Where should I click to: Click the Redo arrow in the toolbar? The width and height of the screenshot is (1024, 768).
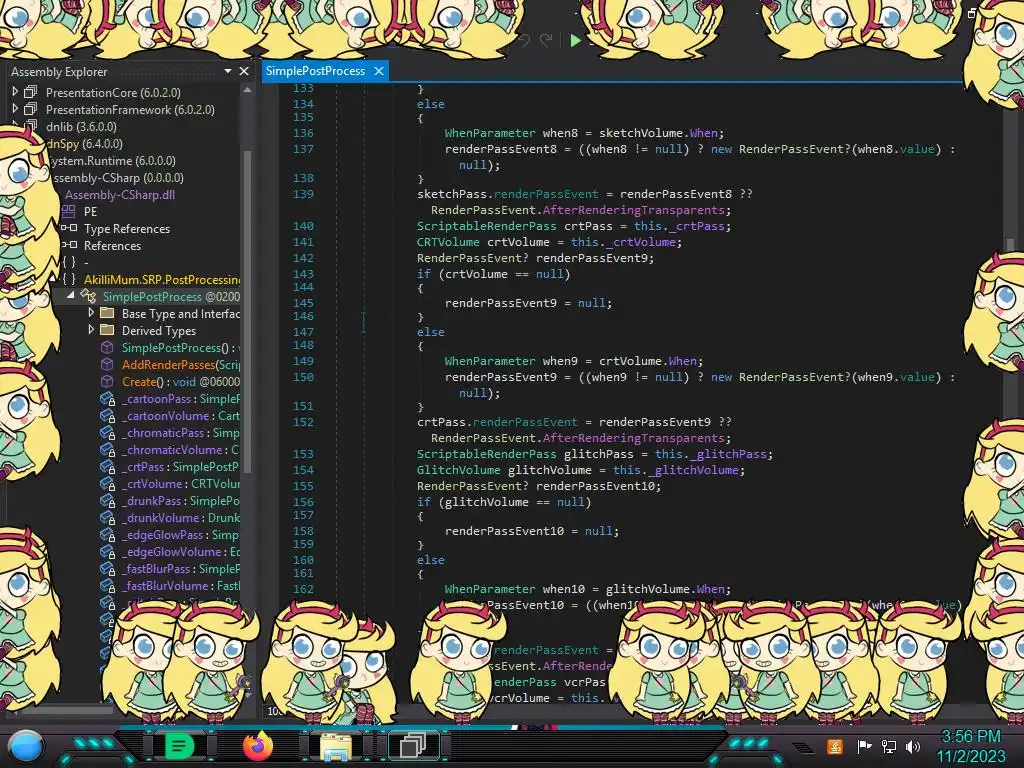(x=545, y=40)
